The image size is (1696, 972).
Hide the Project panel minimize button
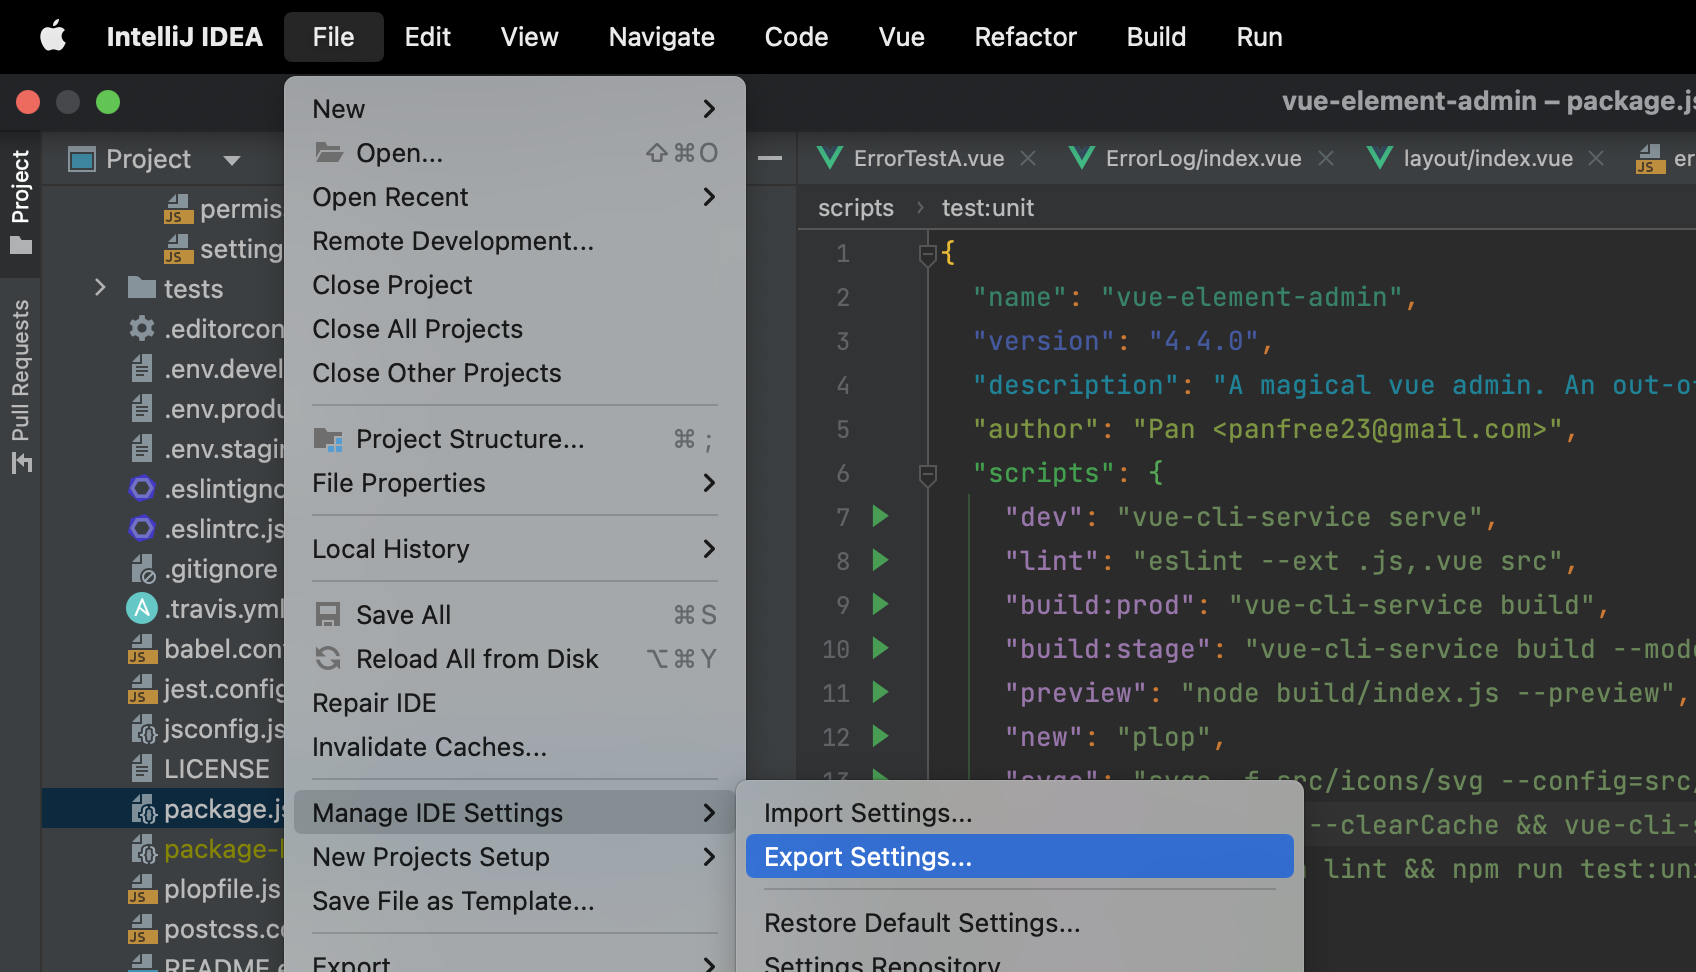770,158
